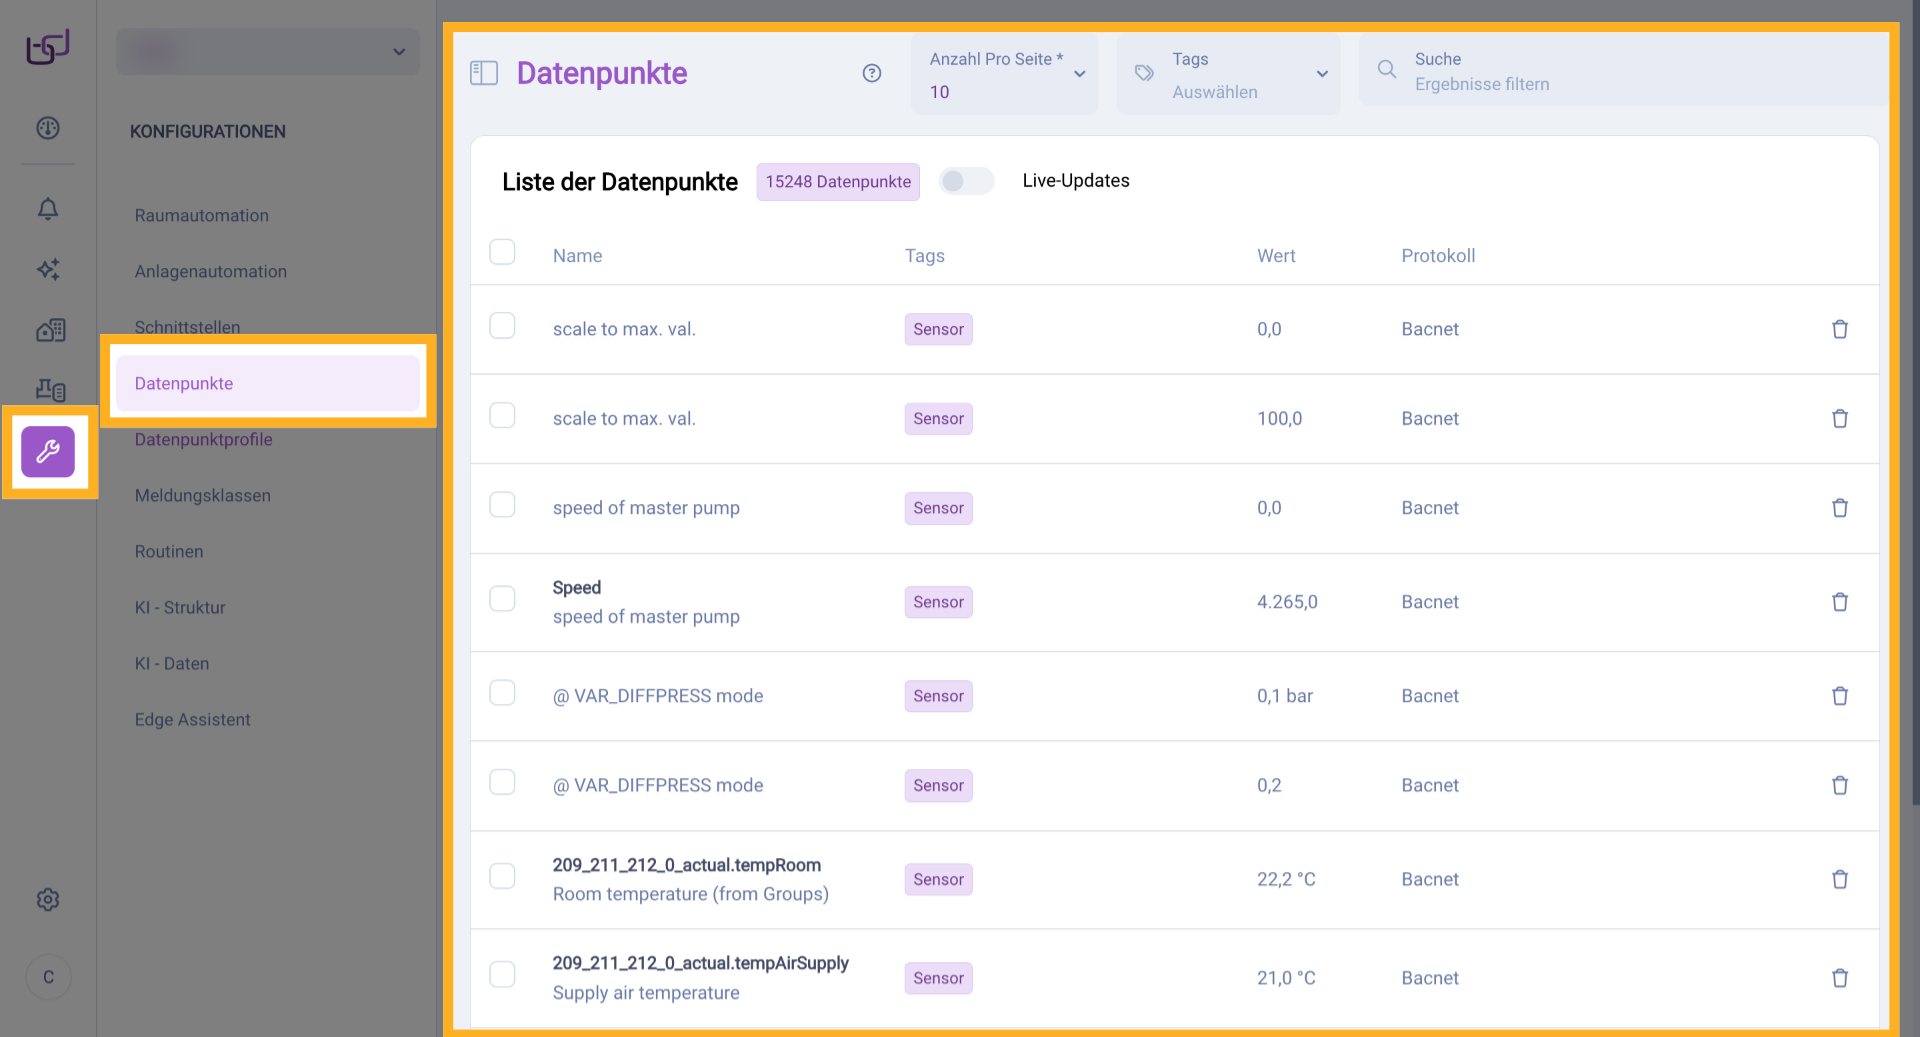Collapse sidebar using panel icon beside Datenpunkte
This screenshot has width=1920, height=1037.
(x=484, y=73)
